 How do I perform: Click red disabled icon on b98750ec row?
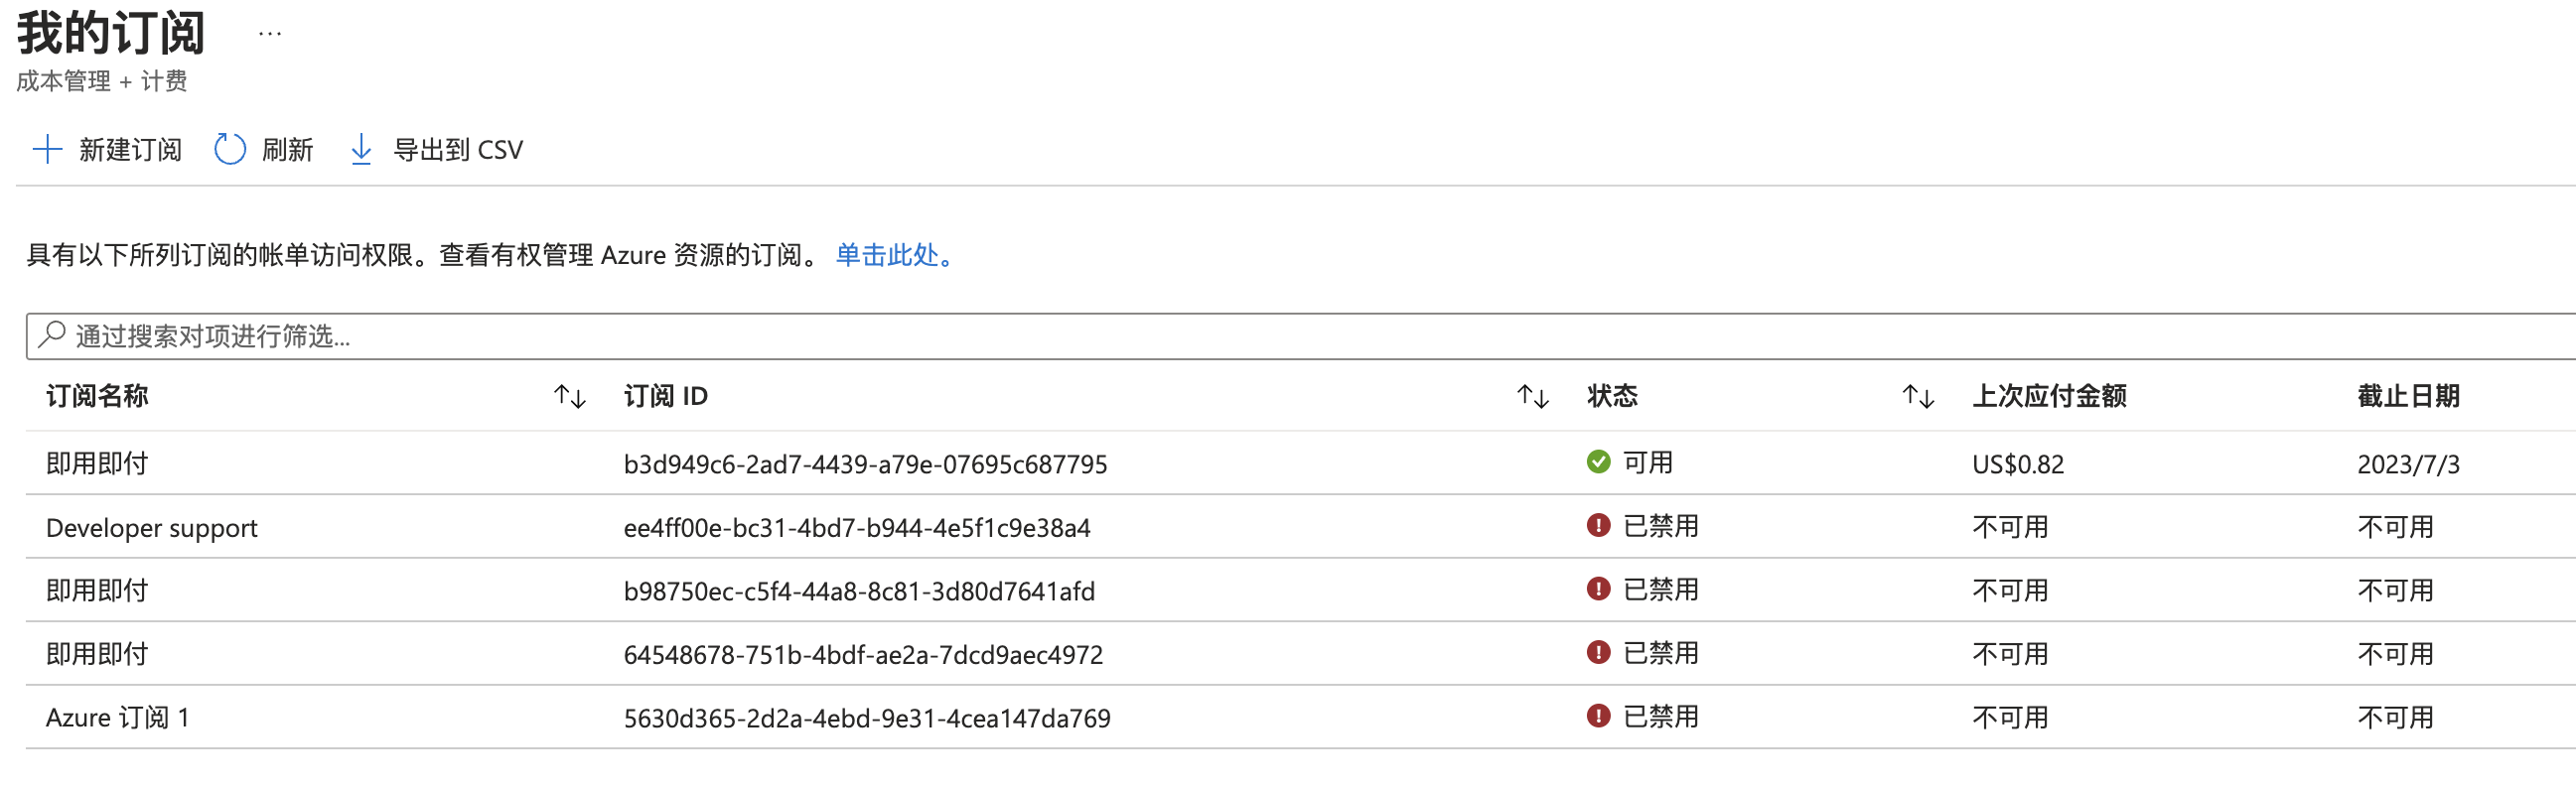coord(1598,589)
